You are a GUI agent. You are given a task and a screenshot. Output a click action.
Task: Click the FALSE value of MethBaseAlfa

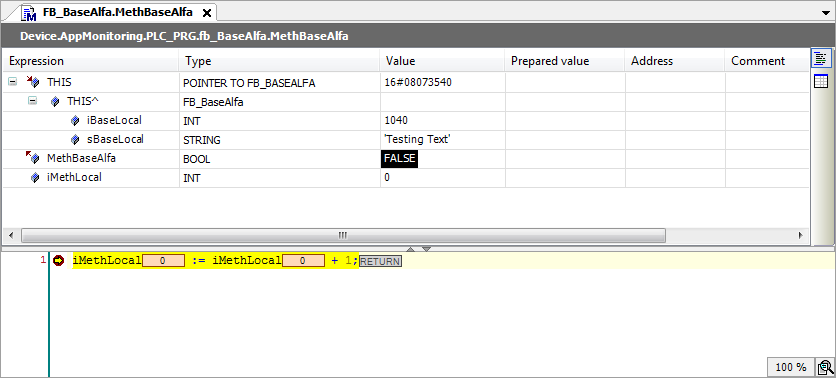(399, 159)
